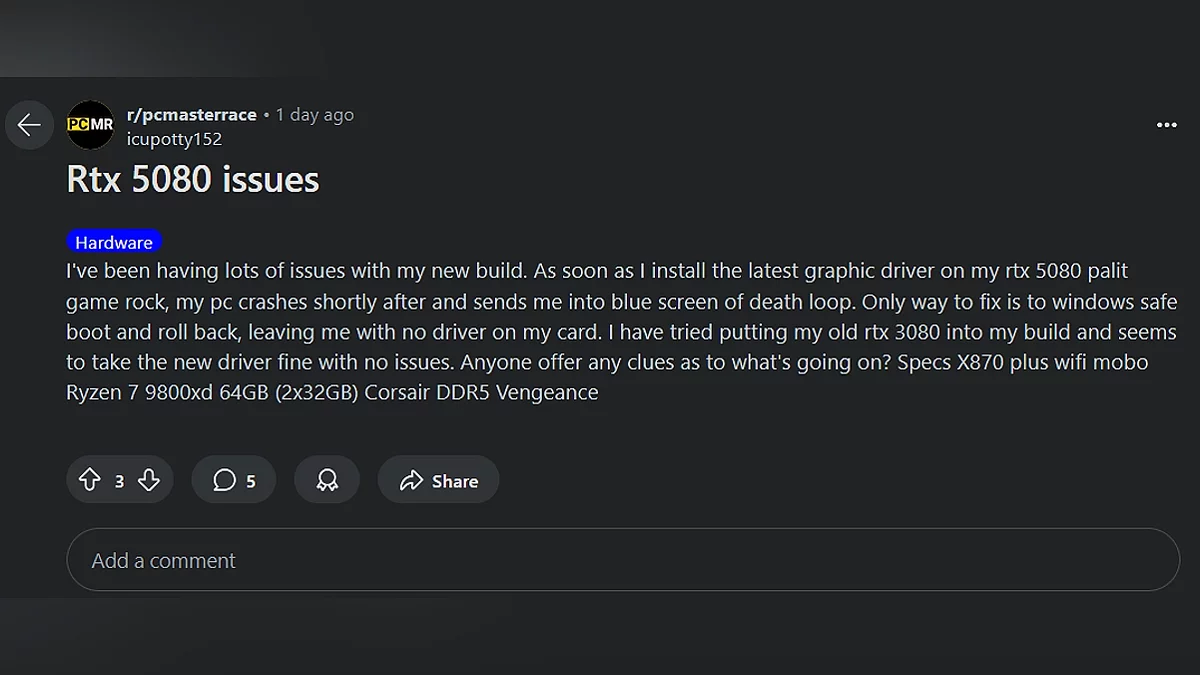The width and height of the screenshot is (1200, 675).
Task: View the icupotty152 user profile
Action: 174,139
